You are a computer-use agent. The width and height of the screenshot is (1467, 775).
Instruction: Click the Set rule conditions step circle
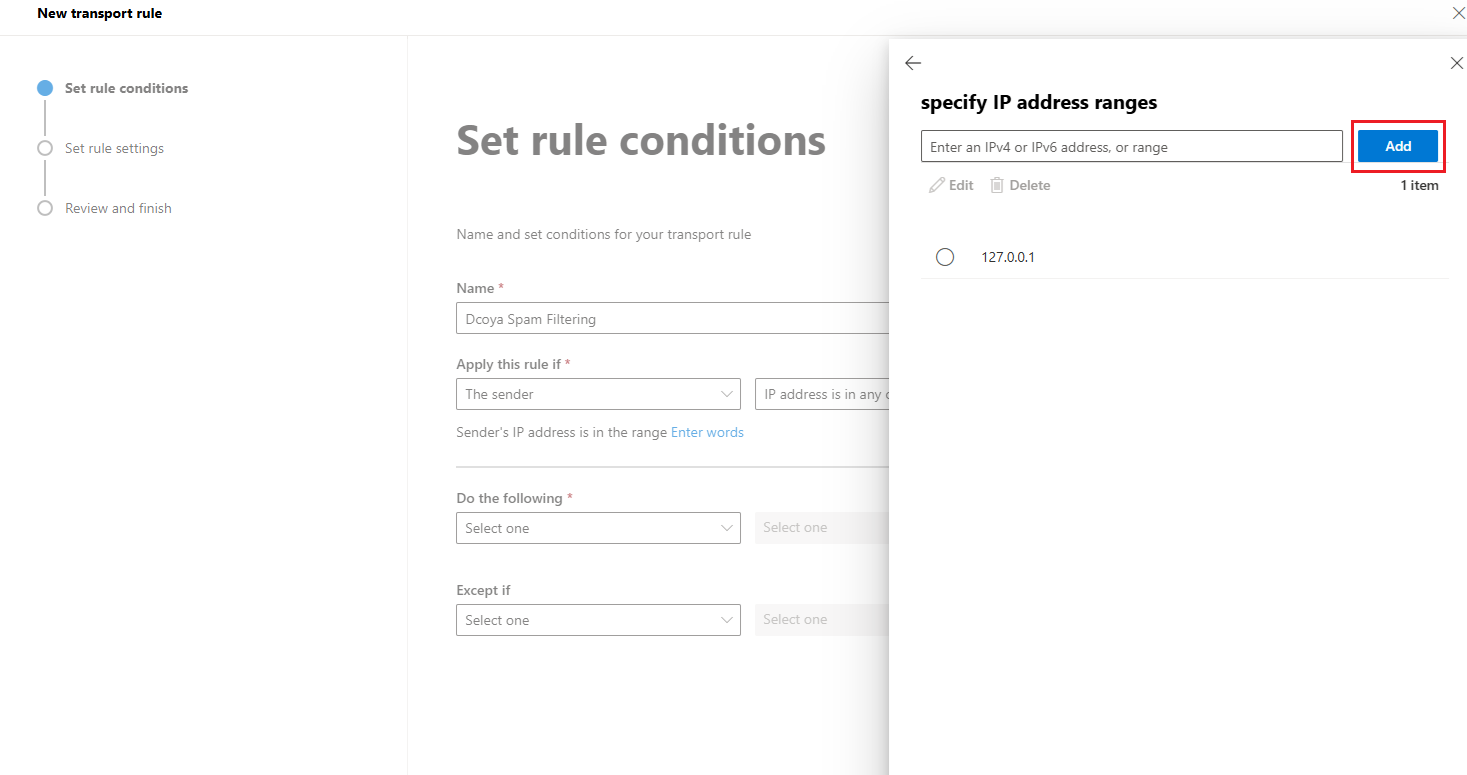point(45,88)
